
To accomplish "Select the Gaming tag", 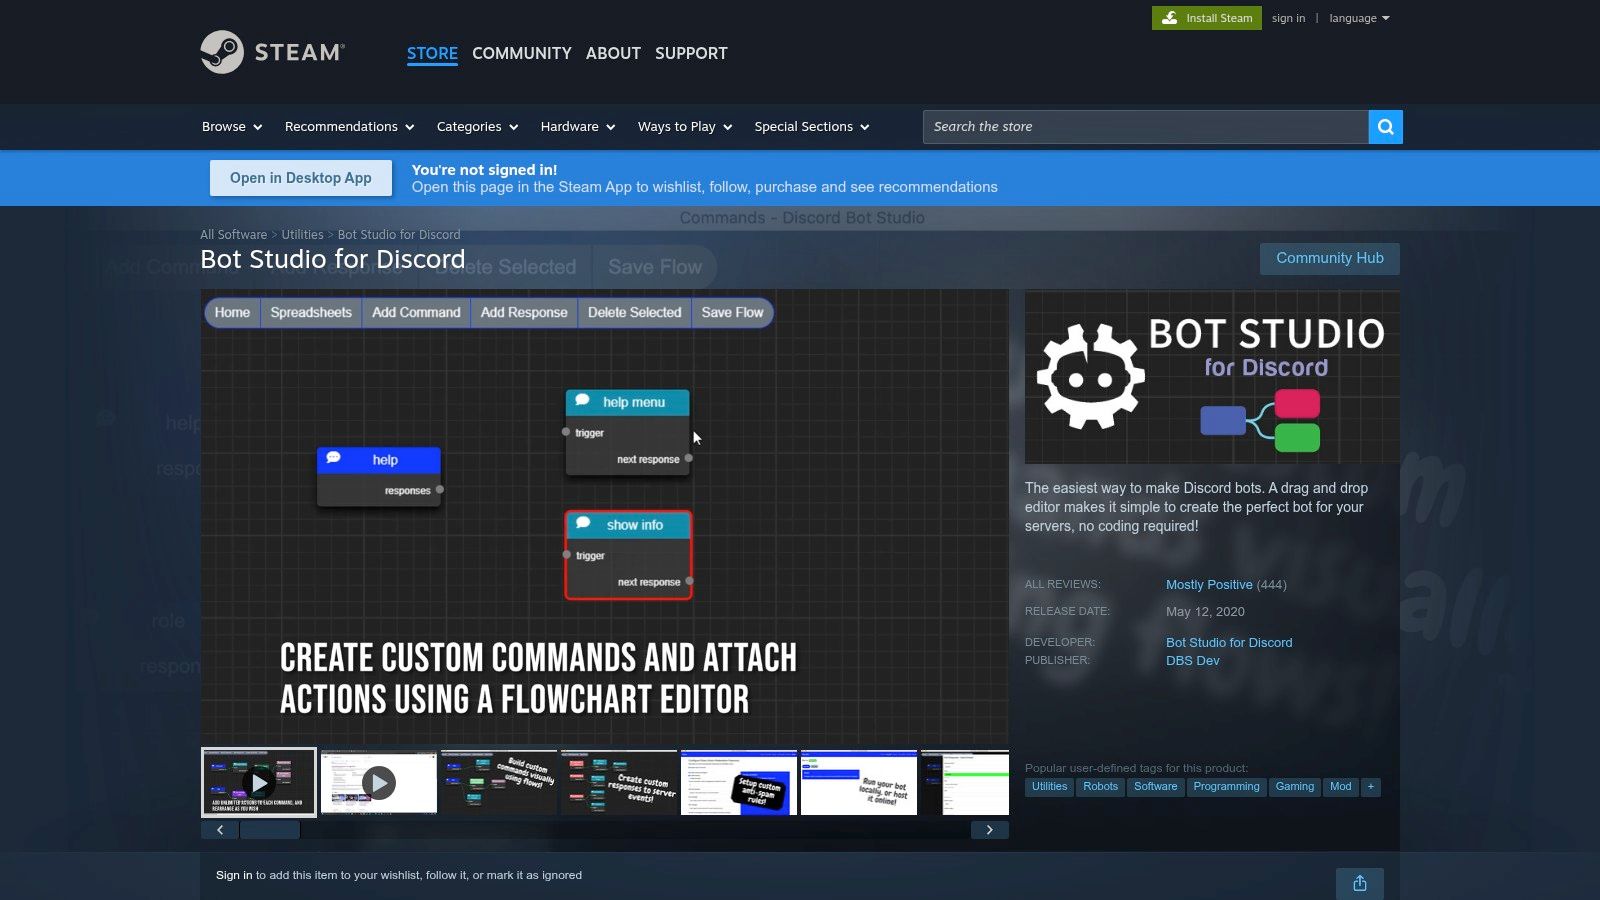I will (1294, 787).
